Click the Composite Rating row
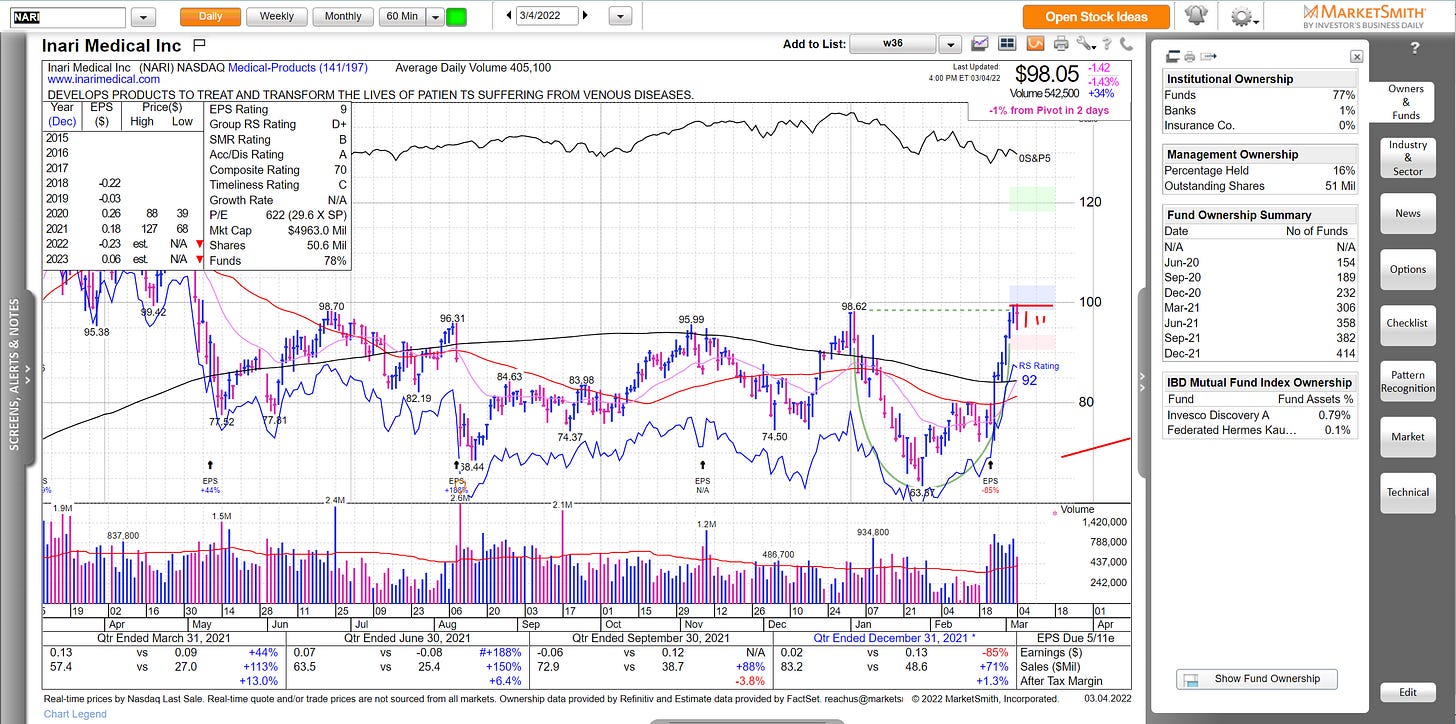1456x724 pixels. [x=277, y=169]
